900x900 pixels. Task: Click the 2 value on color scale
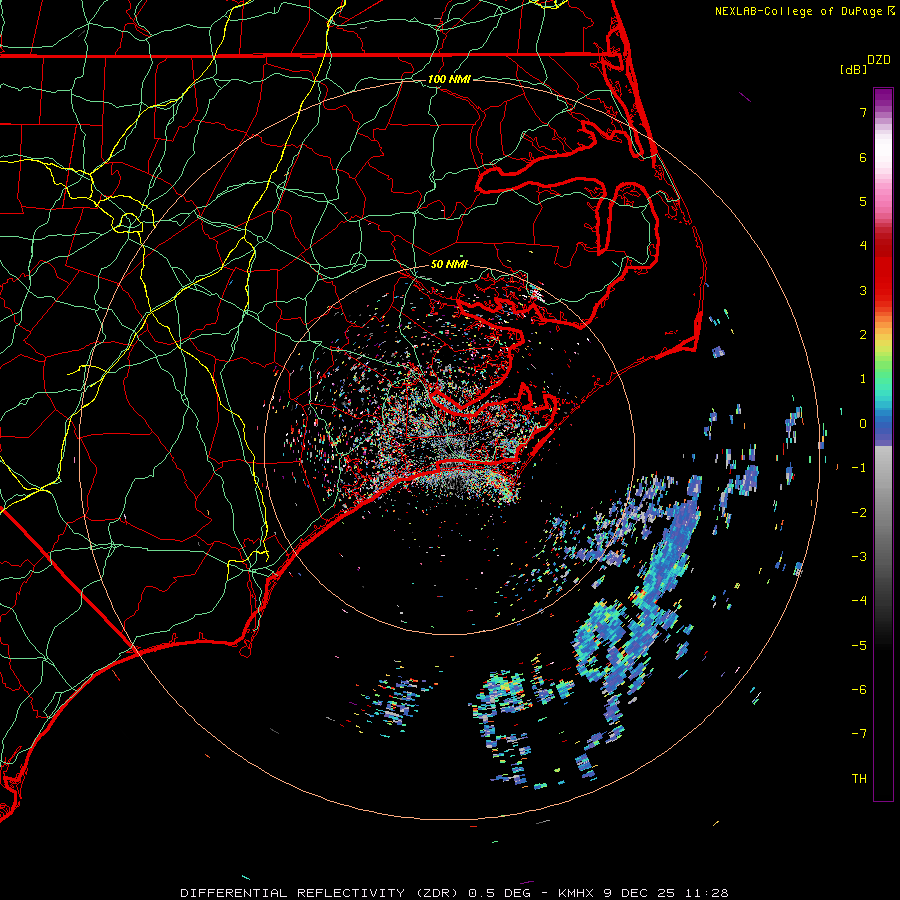coord(863,335)
